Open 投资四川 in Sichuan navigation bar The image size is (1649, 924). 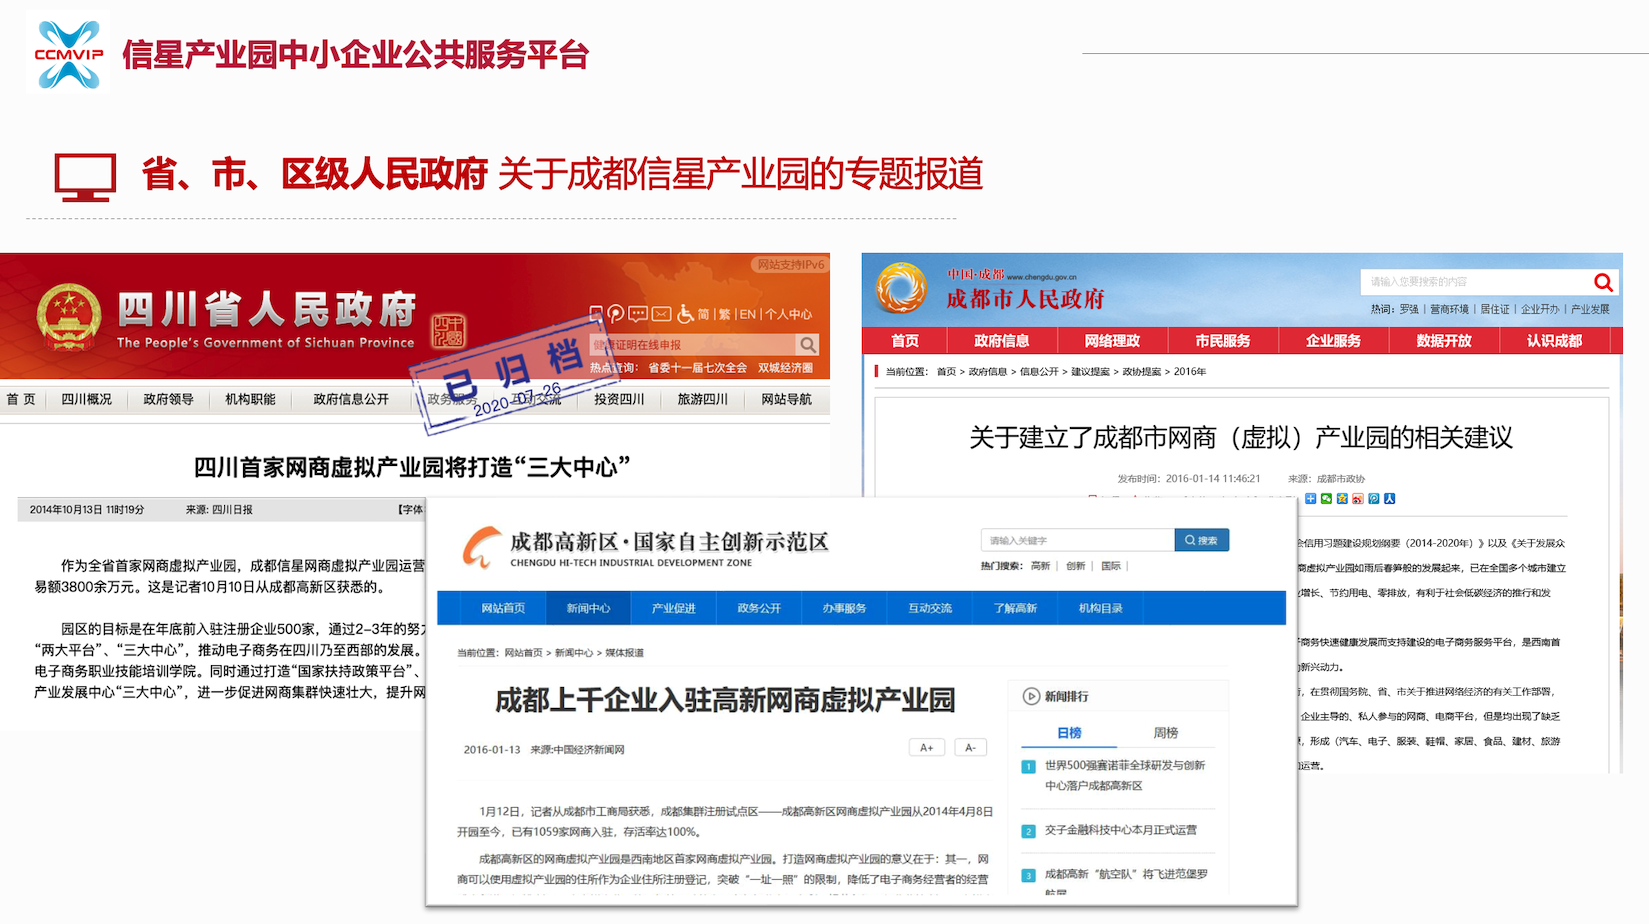619,399
